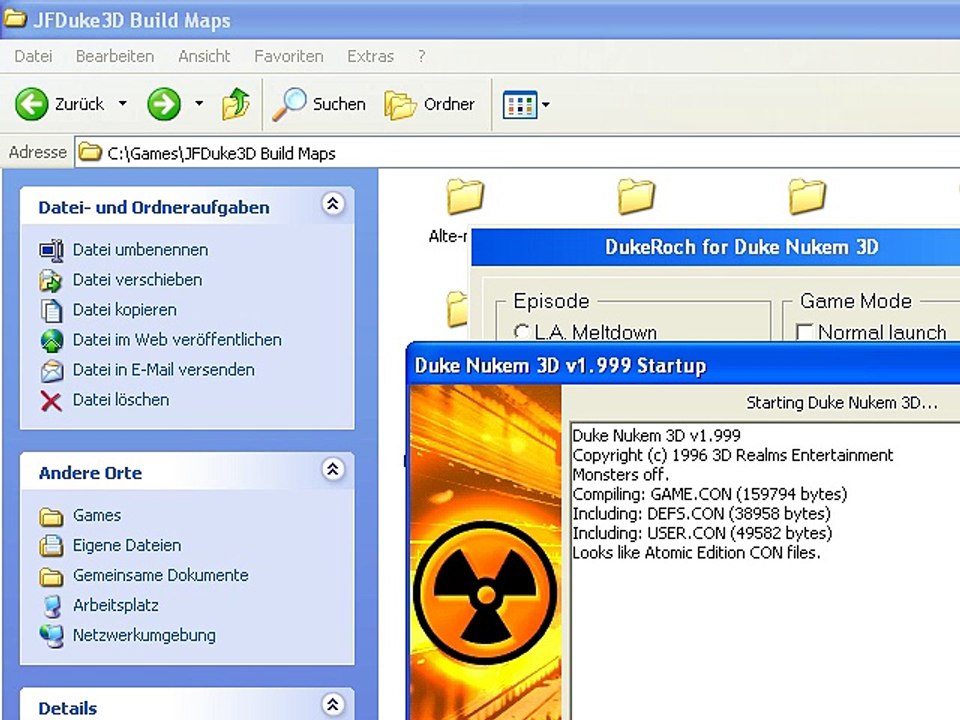Select L.A. Meltdown episode radio button

[522, 332]
